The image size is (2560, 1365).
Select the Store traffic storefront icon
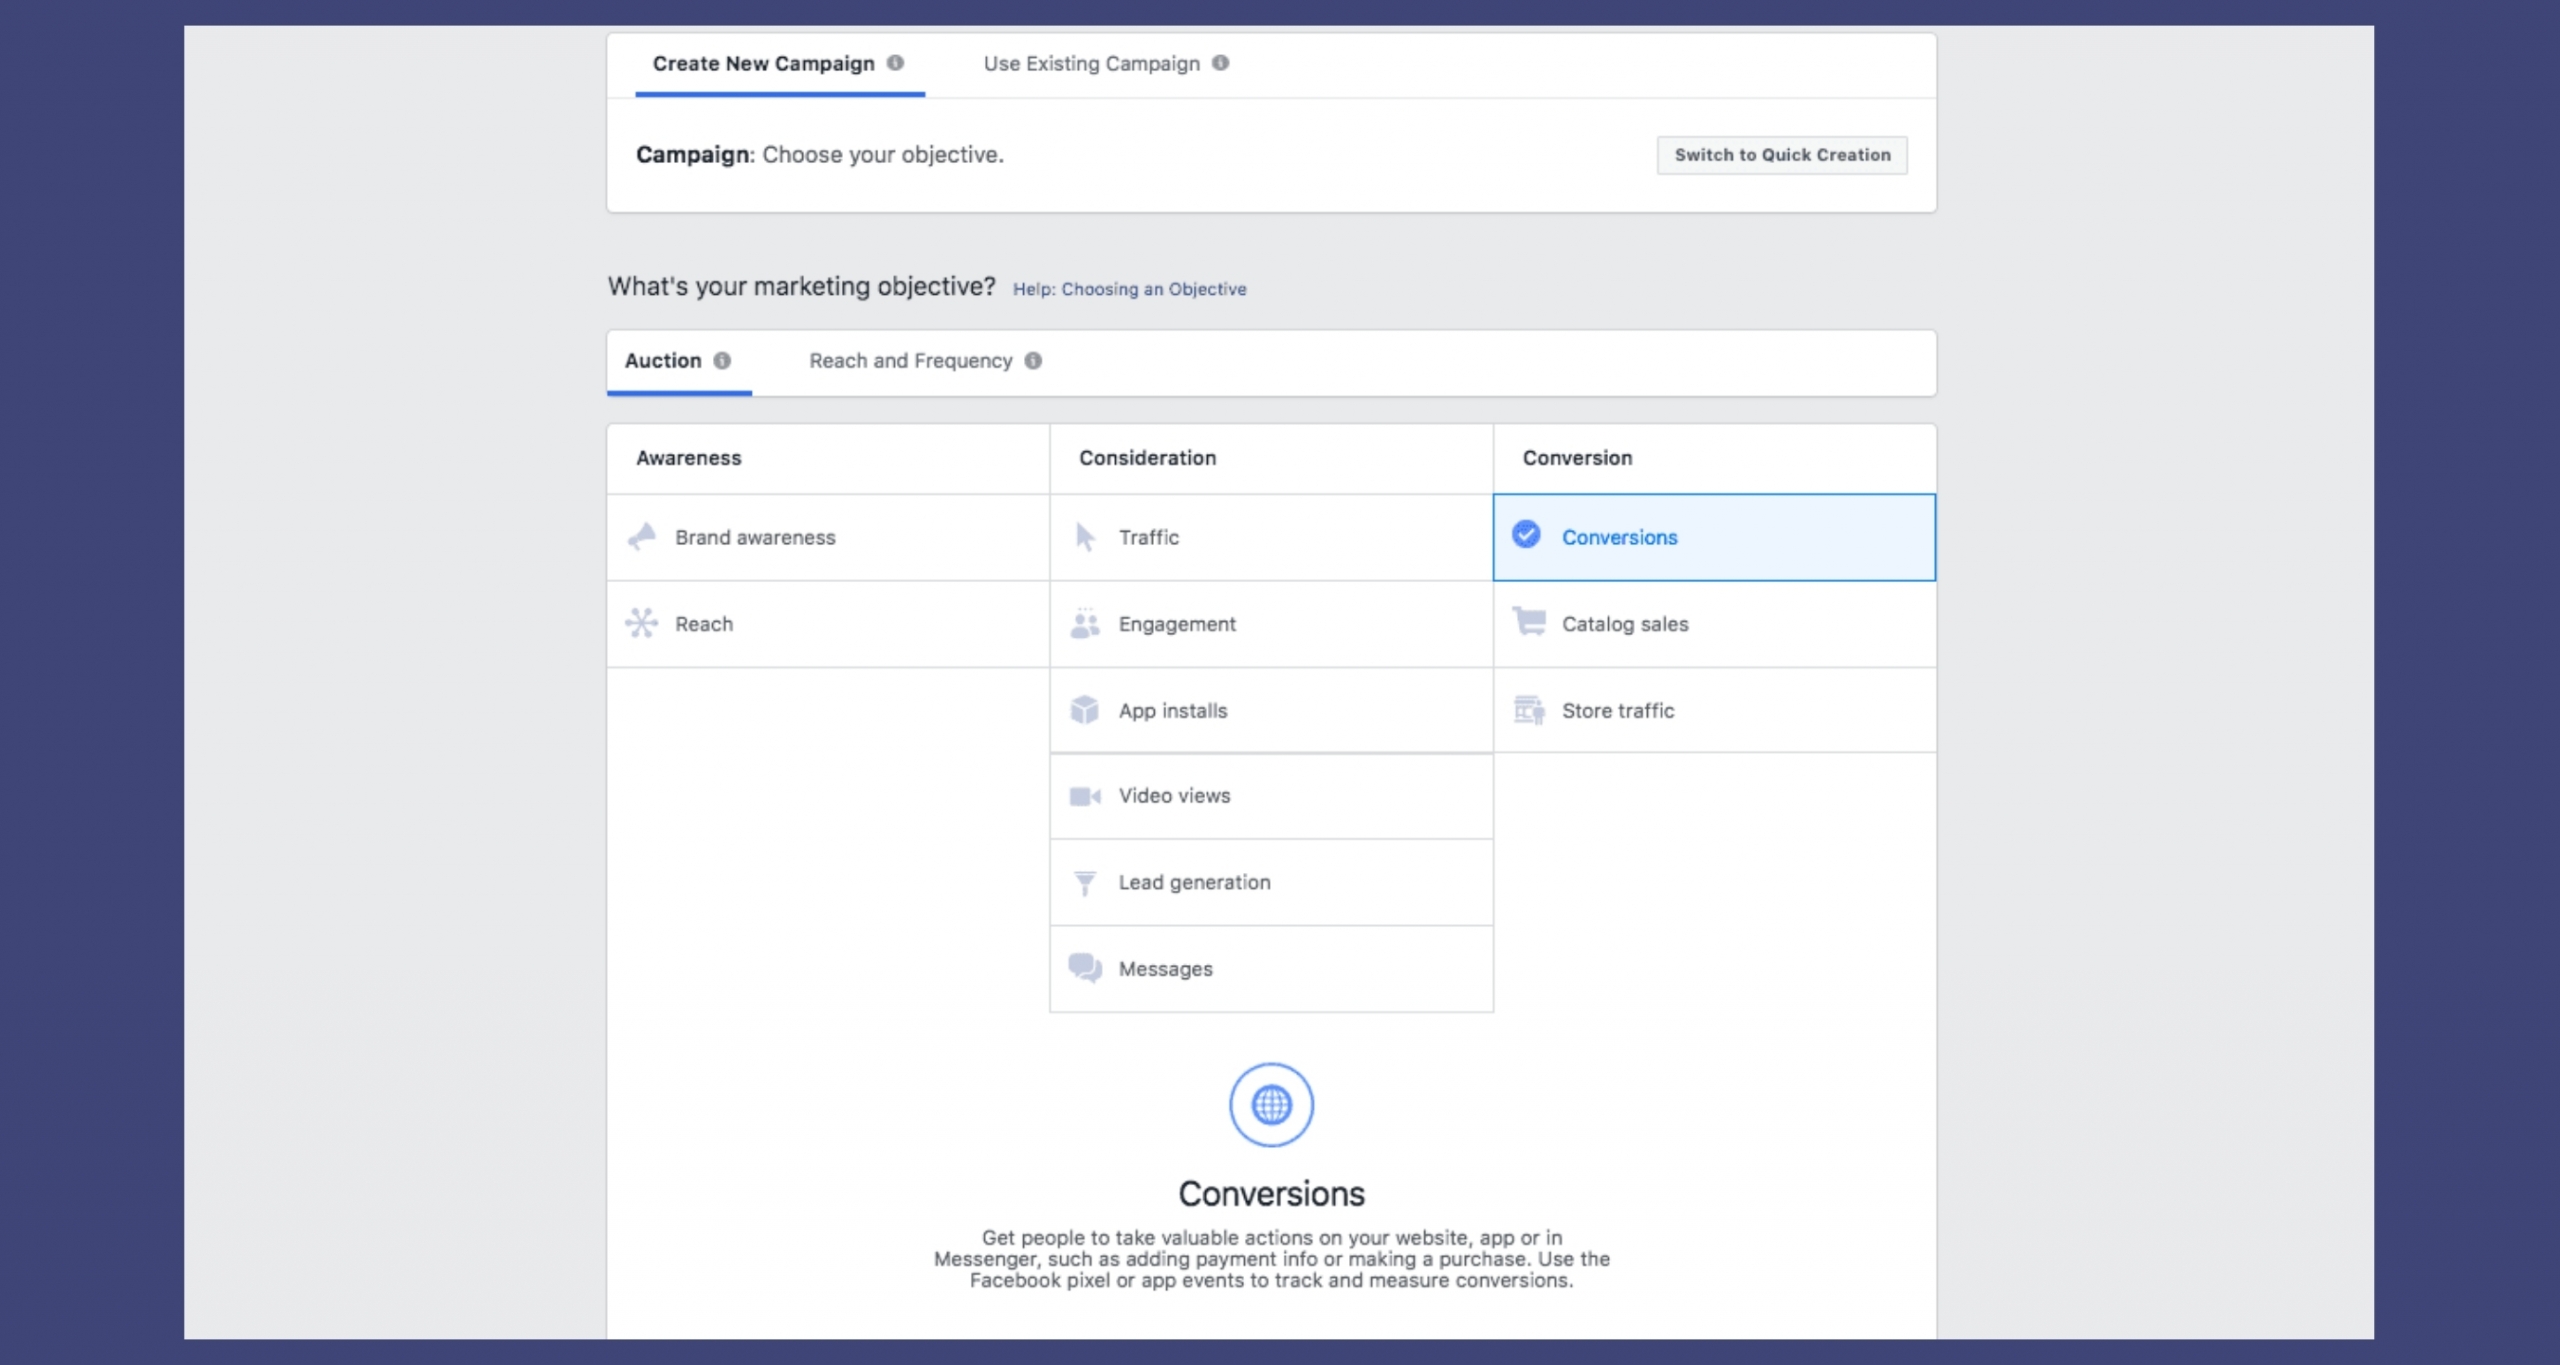click(x=1530, y=710)
